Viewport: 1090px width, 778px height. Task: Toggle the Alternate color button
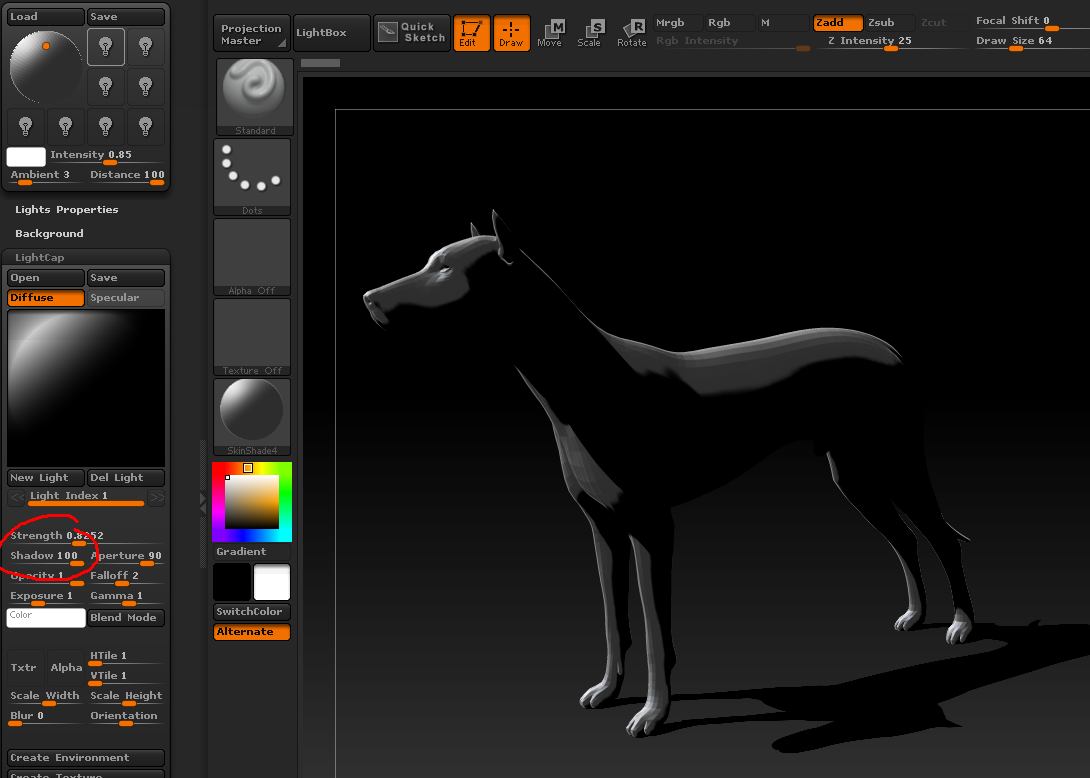click(252, 631)
